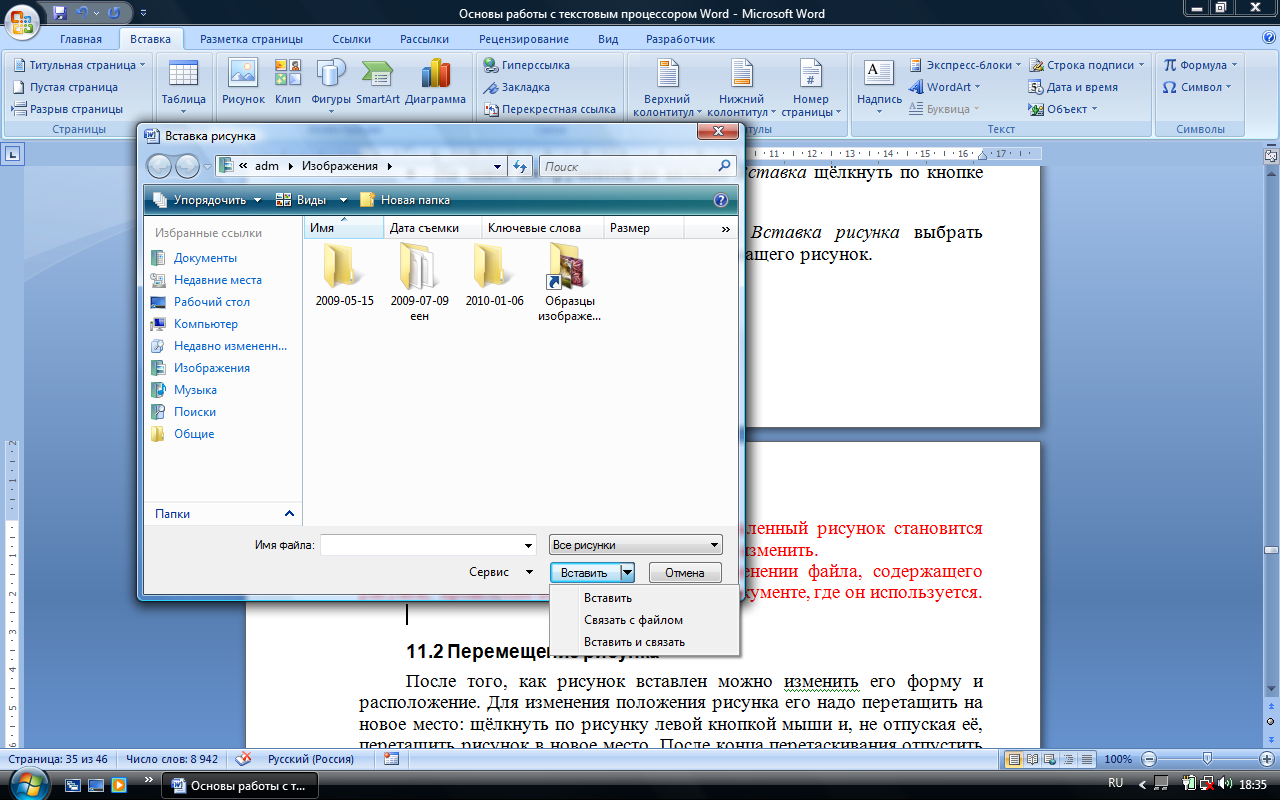Expand the Имя файла dropdown arrow
Viewport: 1280px width, 800px height.
coord(529,545)
